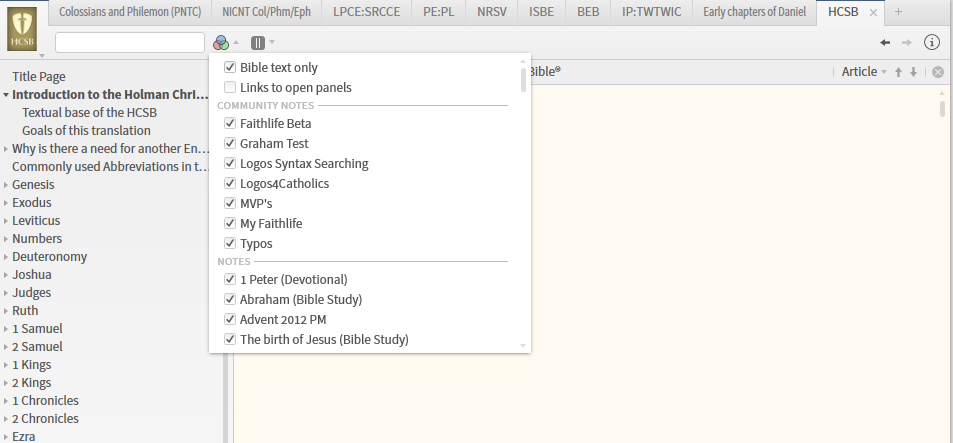Toggle the Graham Test checkbox

pyautogui.click(x=230, y=143)
